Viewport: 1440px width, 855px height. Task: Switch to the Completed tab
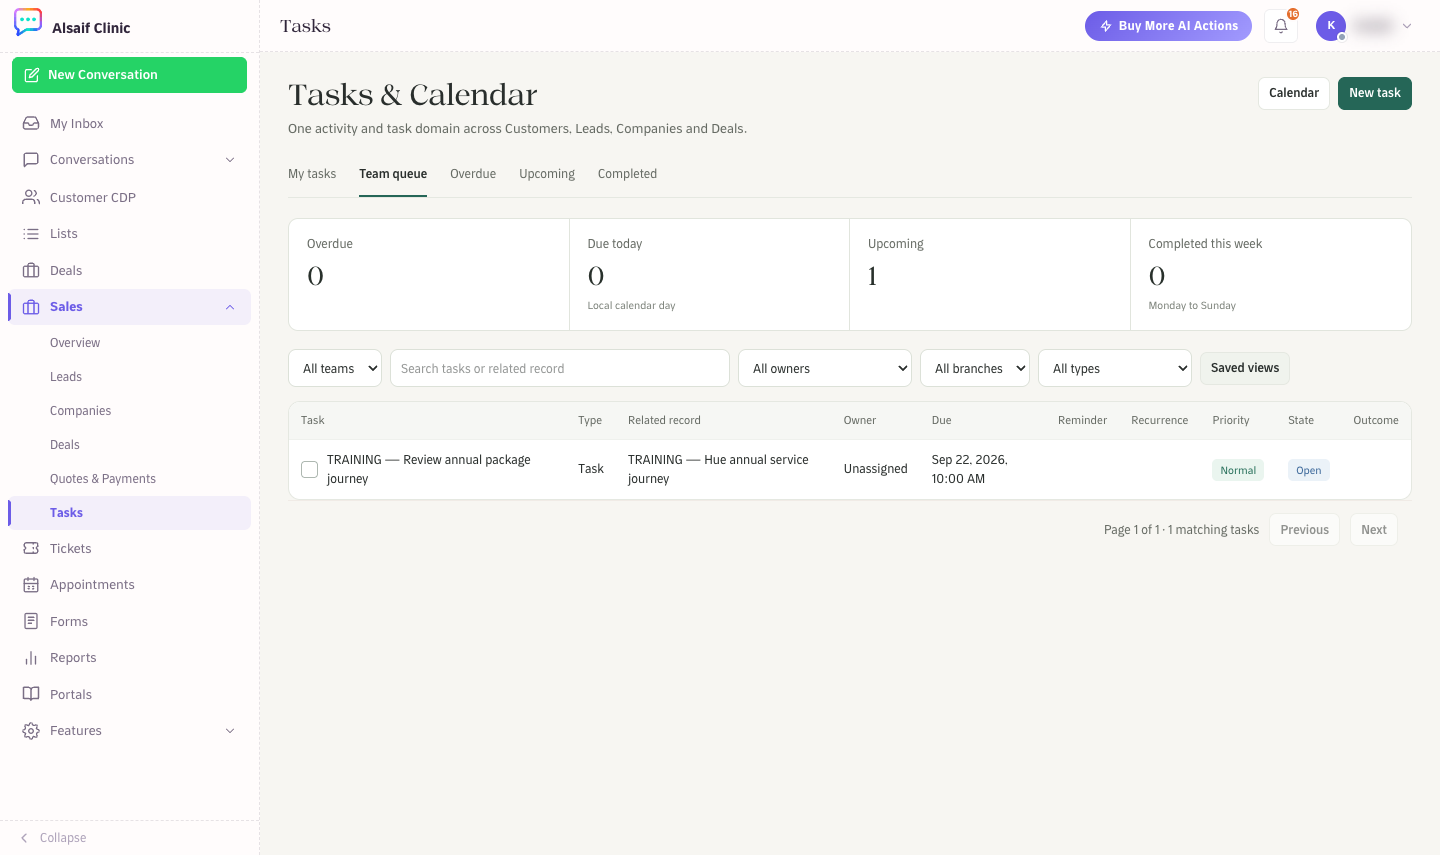627,174
